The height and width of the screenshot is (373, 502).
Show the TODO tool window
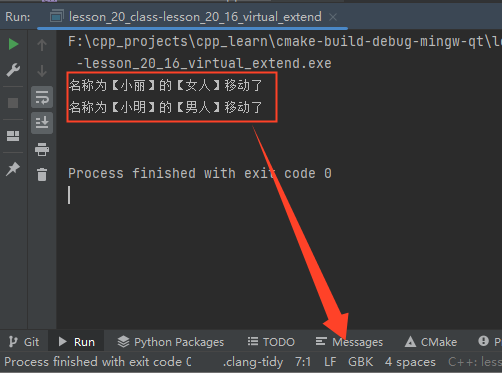271,342
